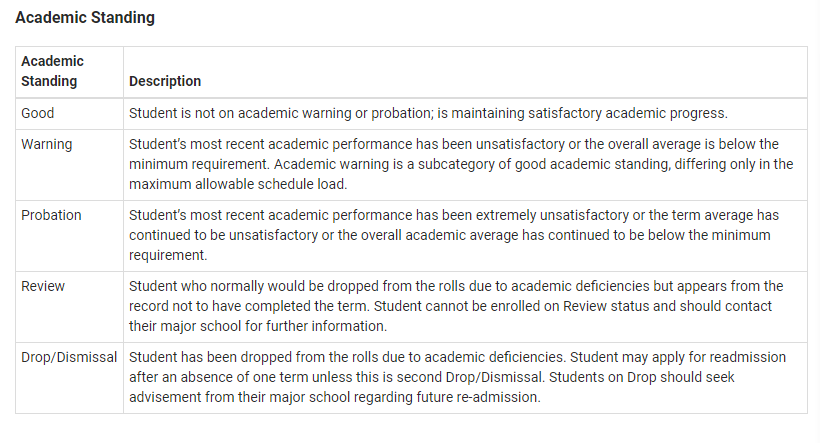Screen dimensions: 820x443
Task: Click the description text for Good standing
Action: point(428,113)
